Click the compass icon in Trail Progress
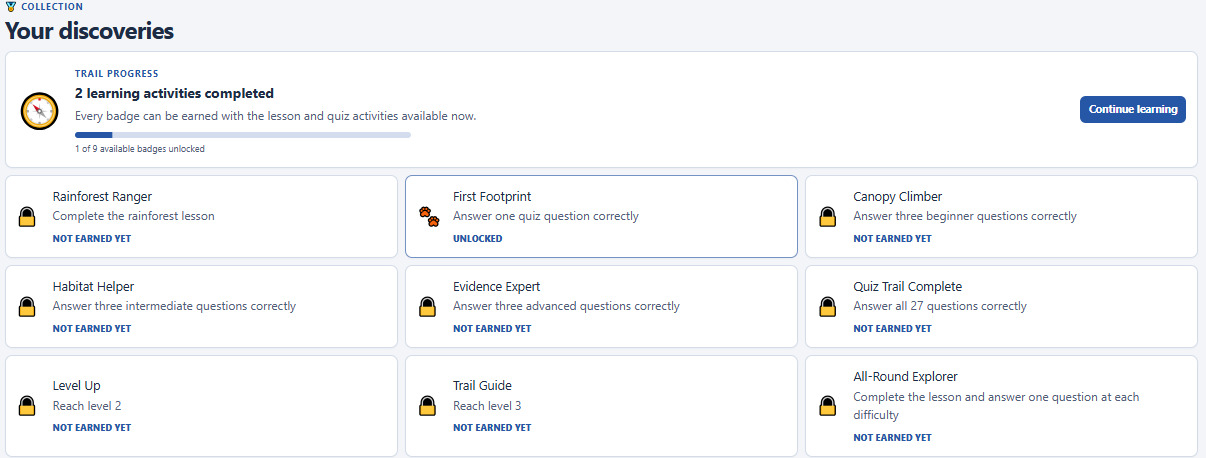1206x458 pixels. (x=40, y=110)
